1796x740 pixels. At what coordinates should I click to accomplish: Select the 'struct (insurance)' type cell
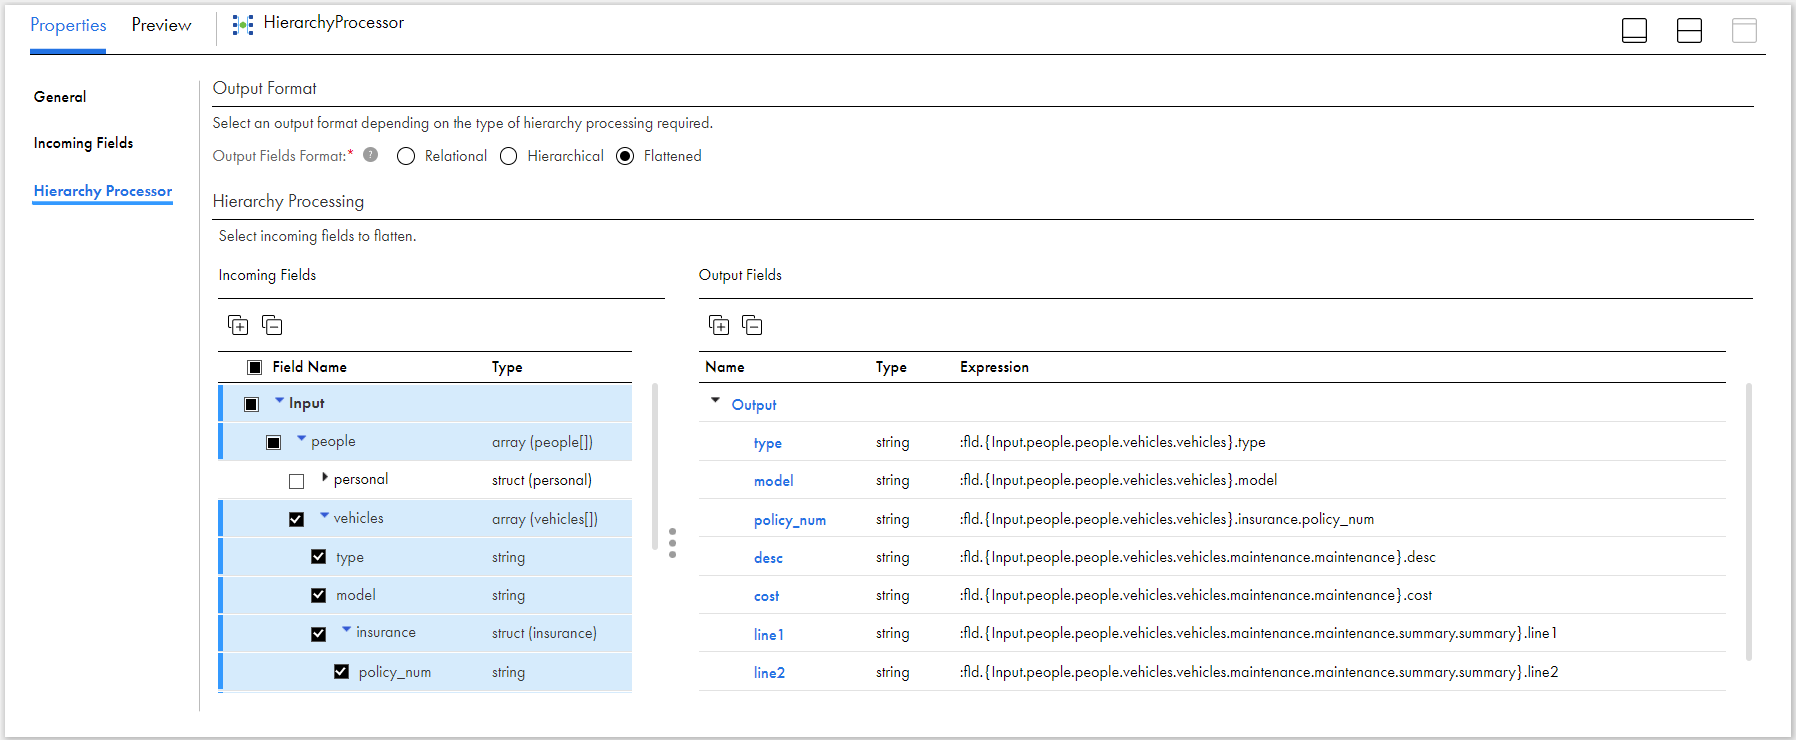click(544, 633)
